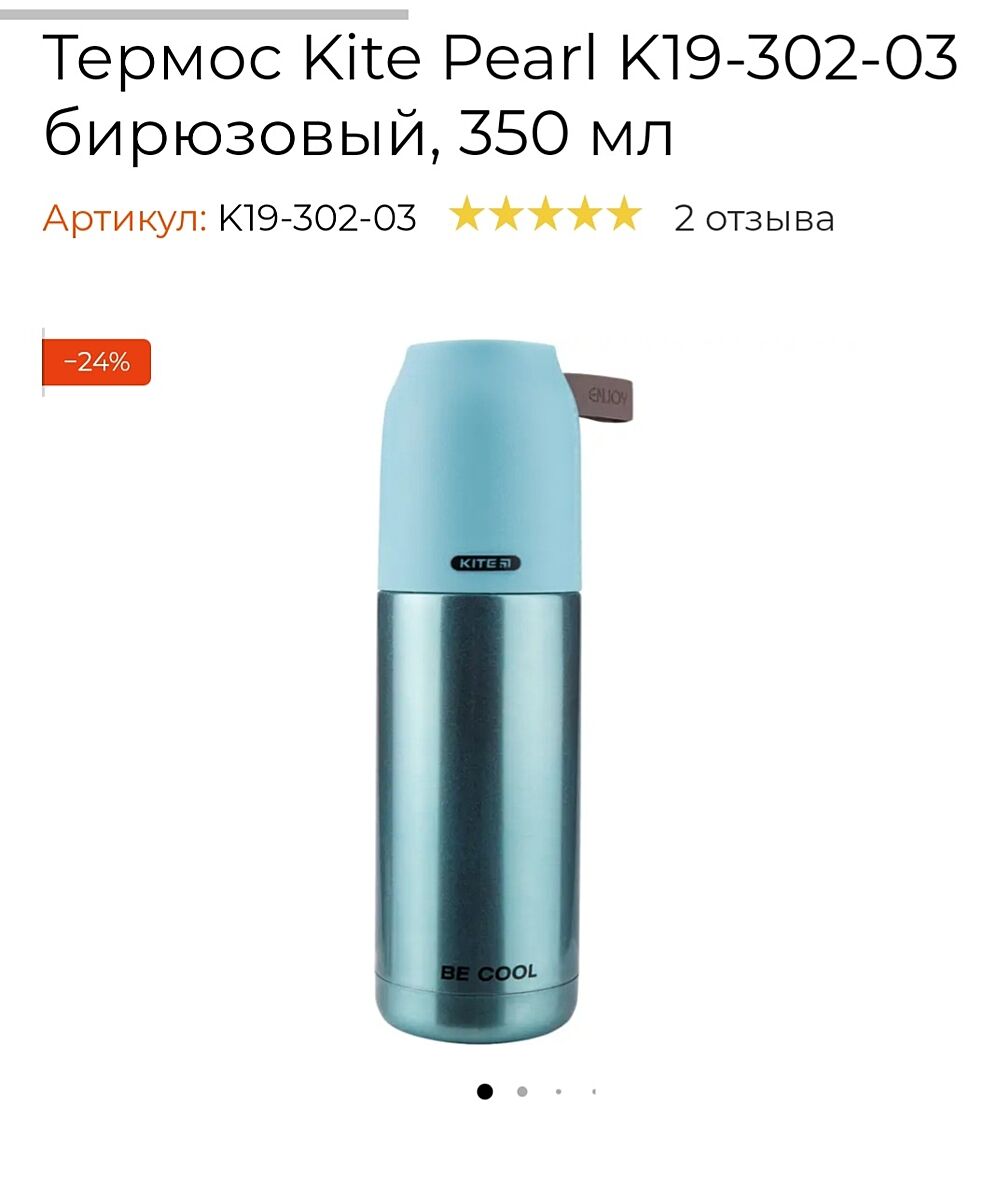
Task: Click the orange "Артикул:" label
Action: tap(125, 218)
